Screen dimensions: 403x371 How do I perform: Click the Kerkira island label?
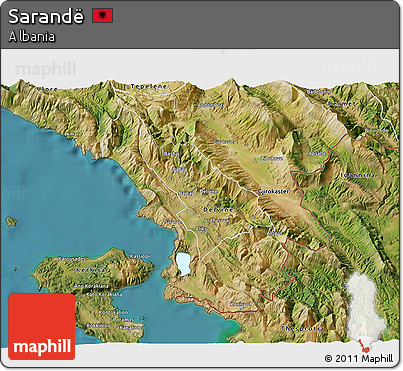click(x=91, y=270)
